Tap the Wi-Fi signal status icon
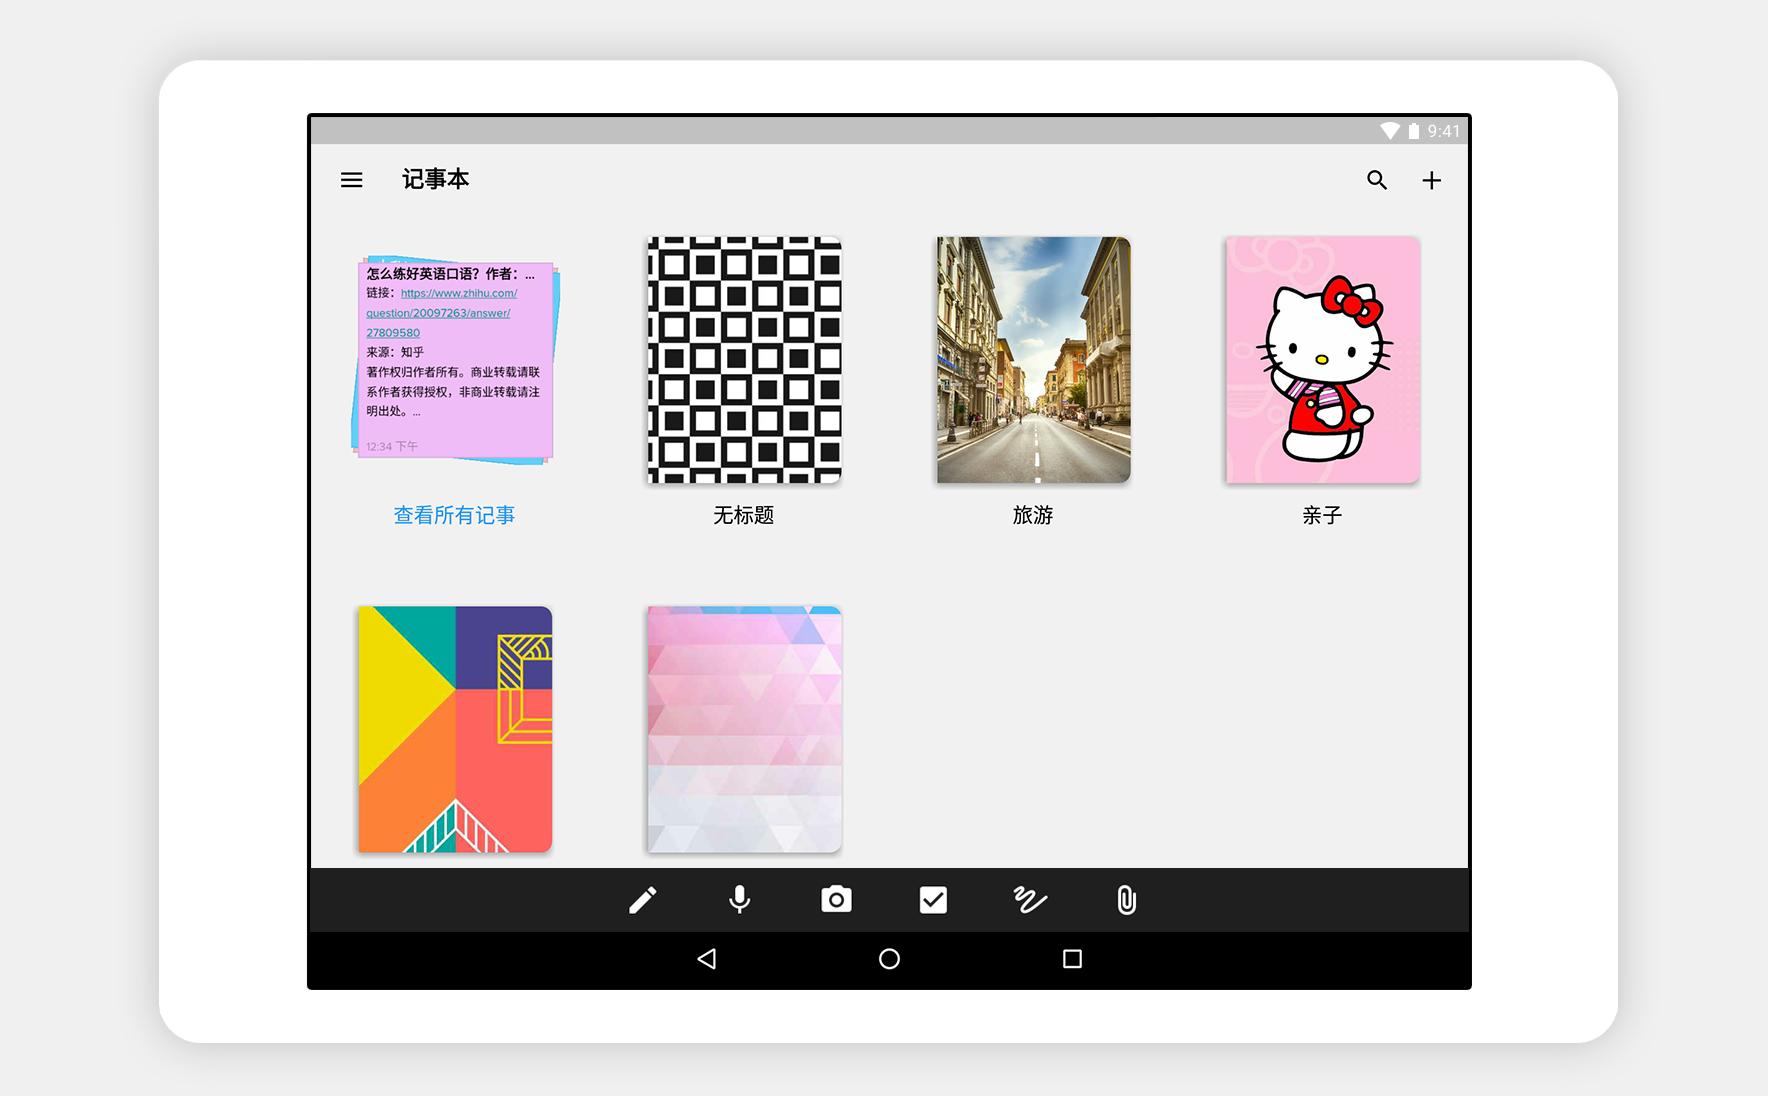 coord(1390,131)
